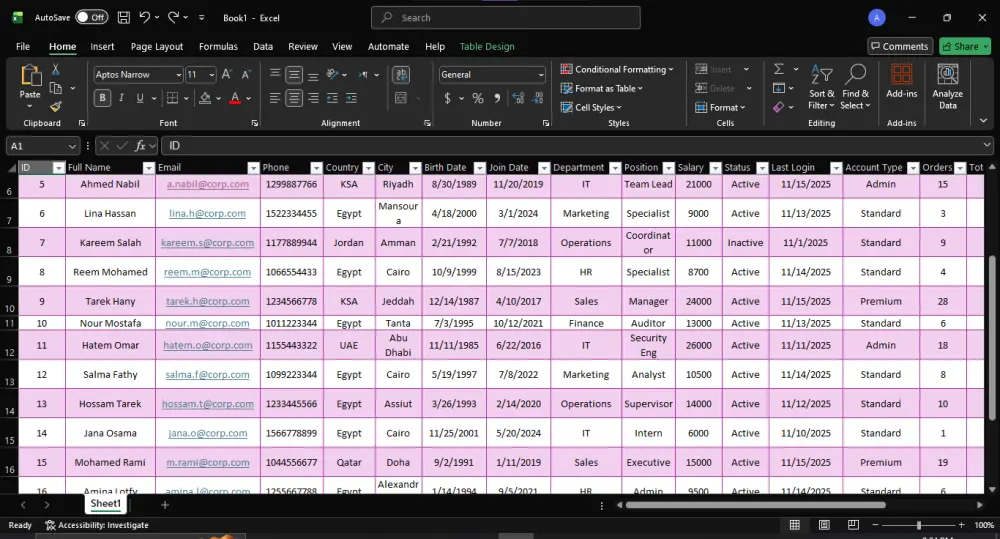Click the Save floppy disk icon
The image size is (1000, 539).
pos(124,18)
